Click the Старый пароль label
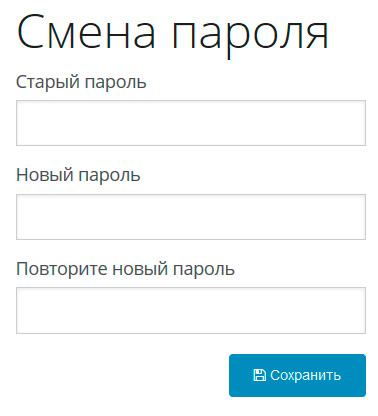The height and width of the screenshot is (416, 378). [x=81, y=82]
